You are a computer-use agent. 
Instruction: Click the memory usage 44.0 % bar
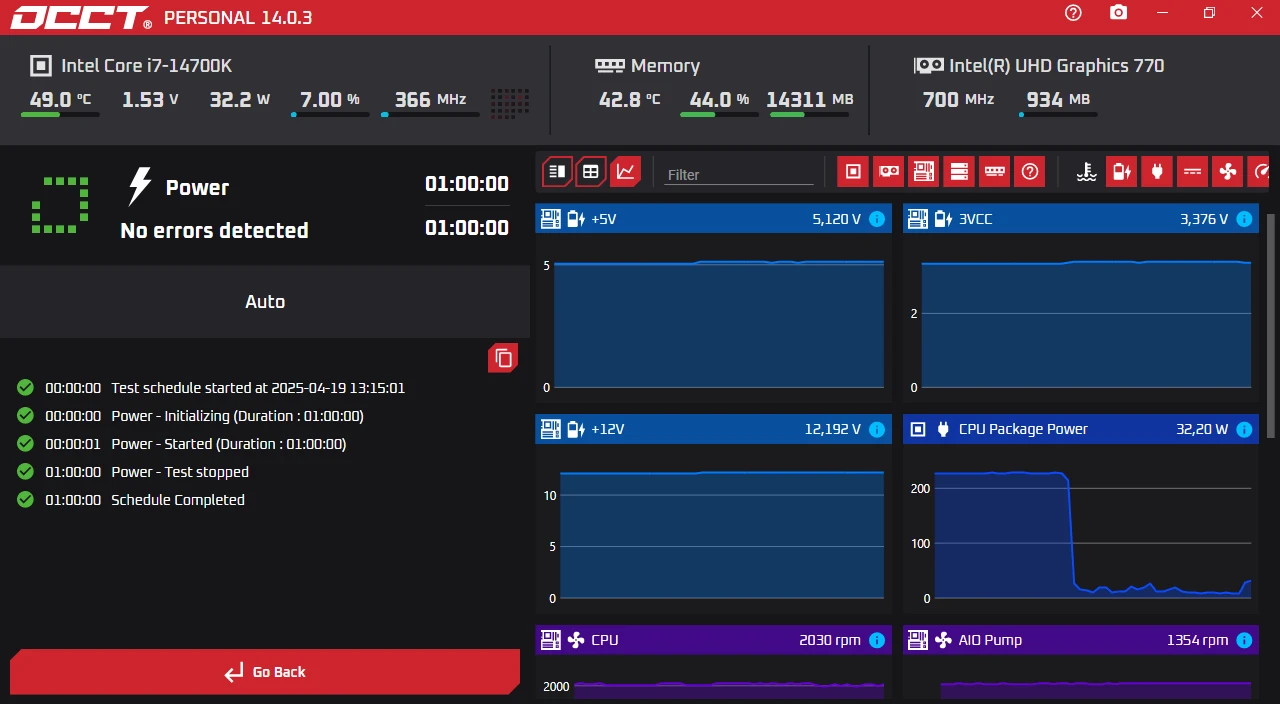[719, 115]
